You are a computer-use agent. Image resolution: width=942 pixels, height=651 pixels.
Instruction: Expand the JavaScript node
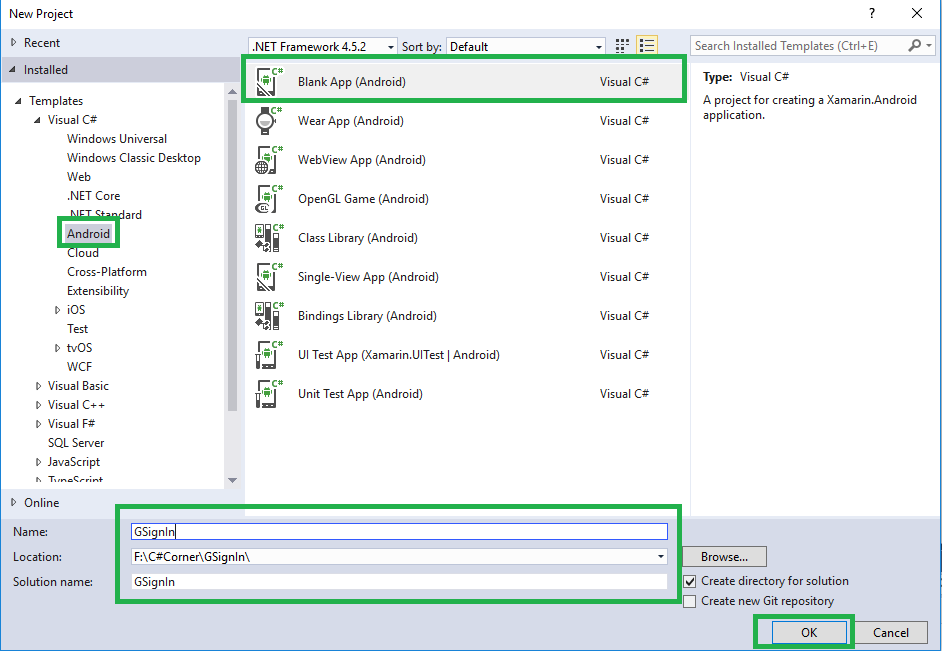click(38, 462)
